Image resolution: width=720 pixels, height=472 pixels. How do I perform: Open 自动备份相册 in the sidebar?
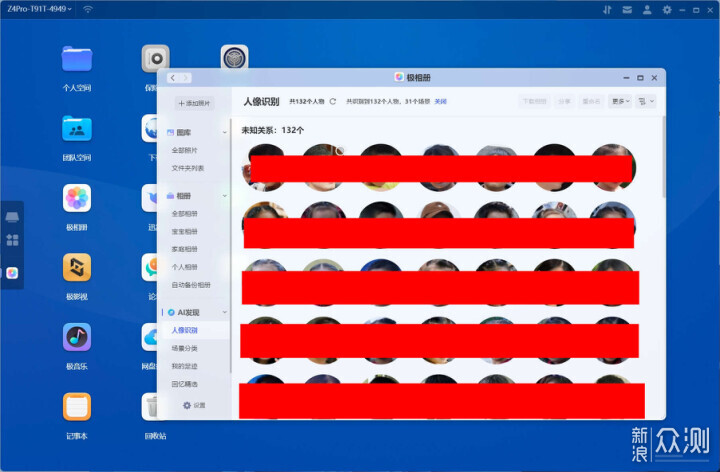coord(191,285)
